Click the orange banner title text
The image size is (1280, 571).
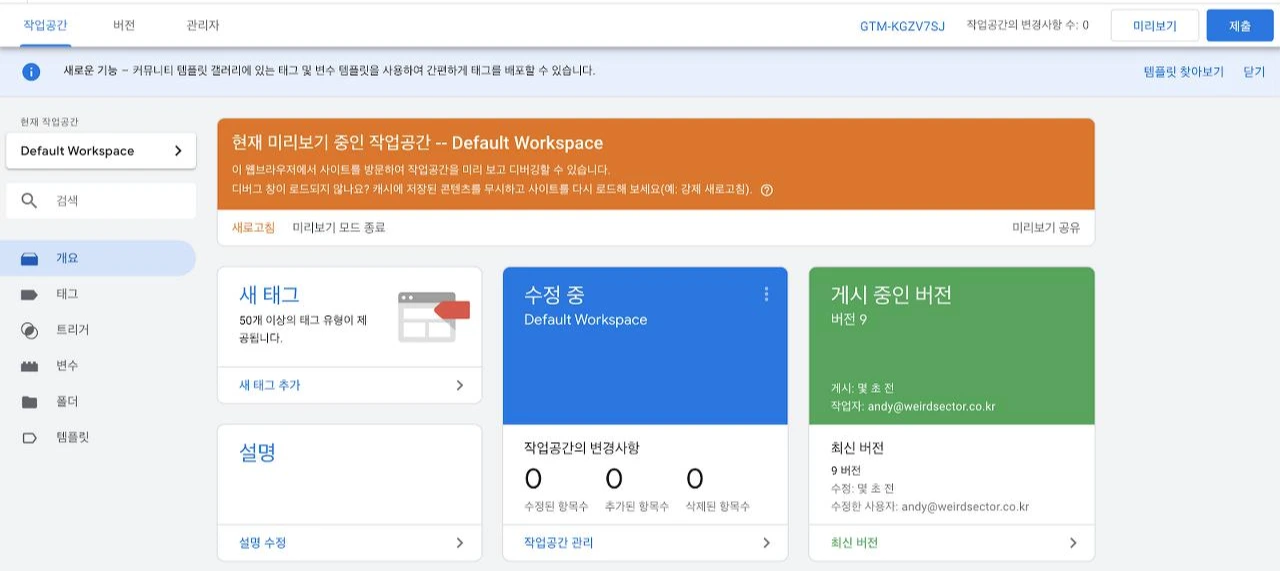[417, 143]
